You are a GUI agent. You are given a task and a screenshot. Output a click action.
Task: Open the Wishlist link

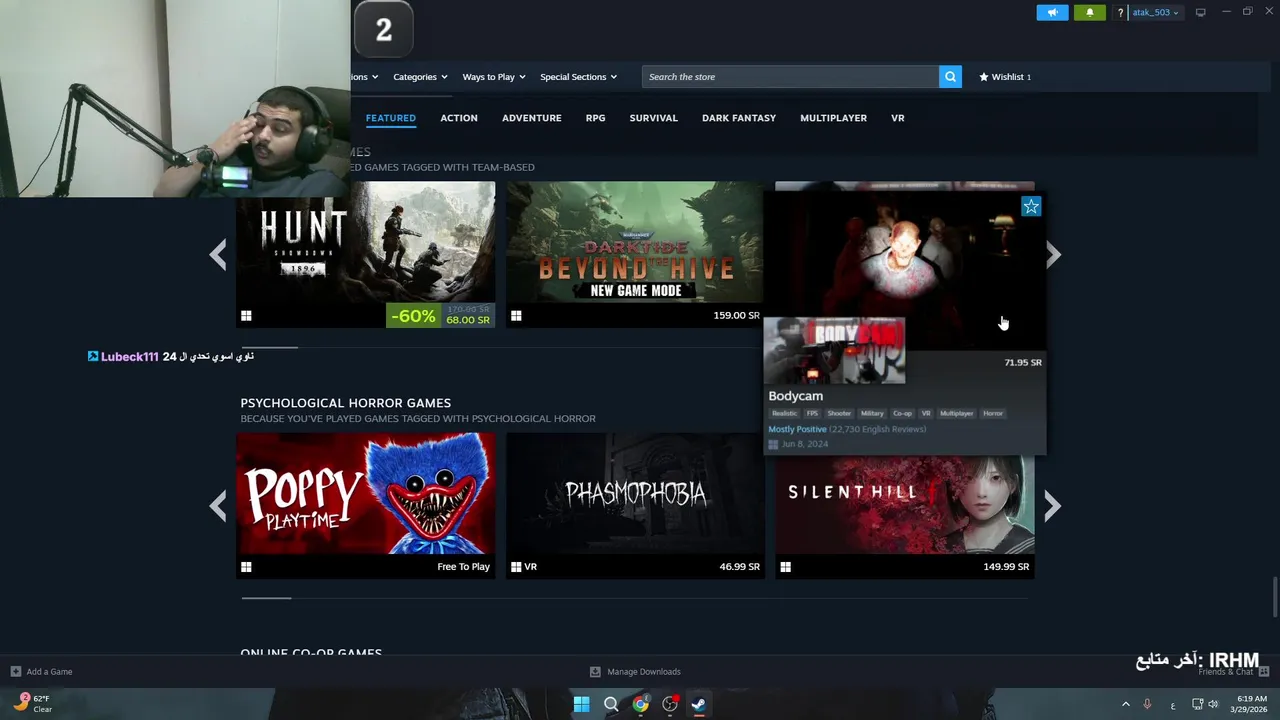click(x=1005, y=77)
